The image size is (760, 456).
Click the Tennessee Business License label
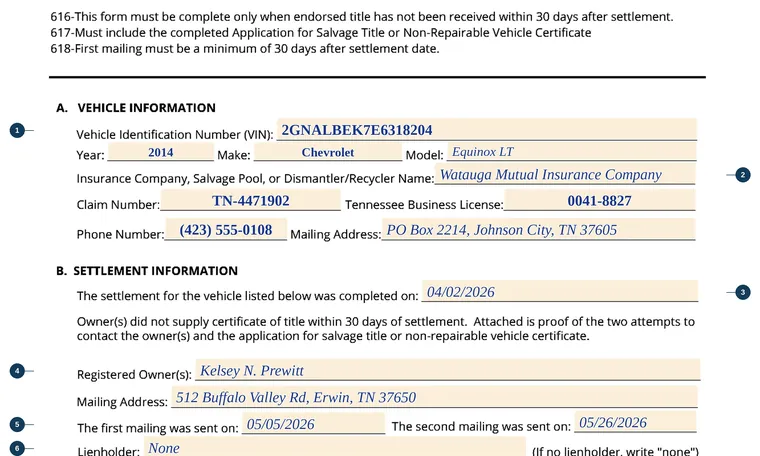(x=424, y=204)
